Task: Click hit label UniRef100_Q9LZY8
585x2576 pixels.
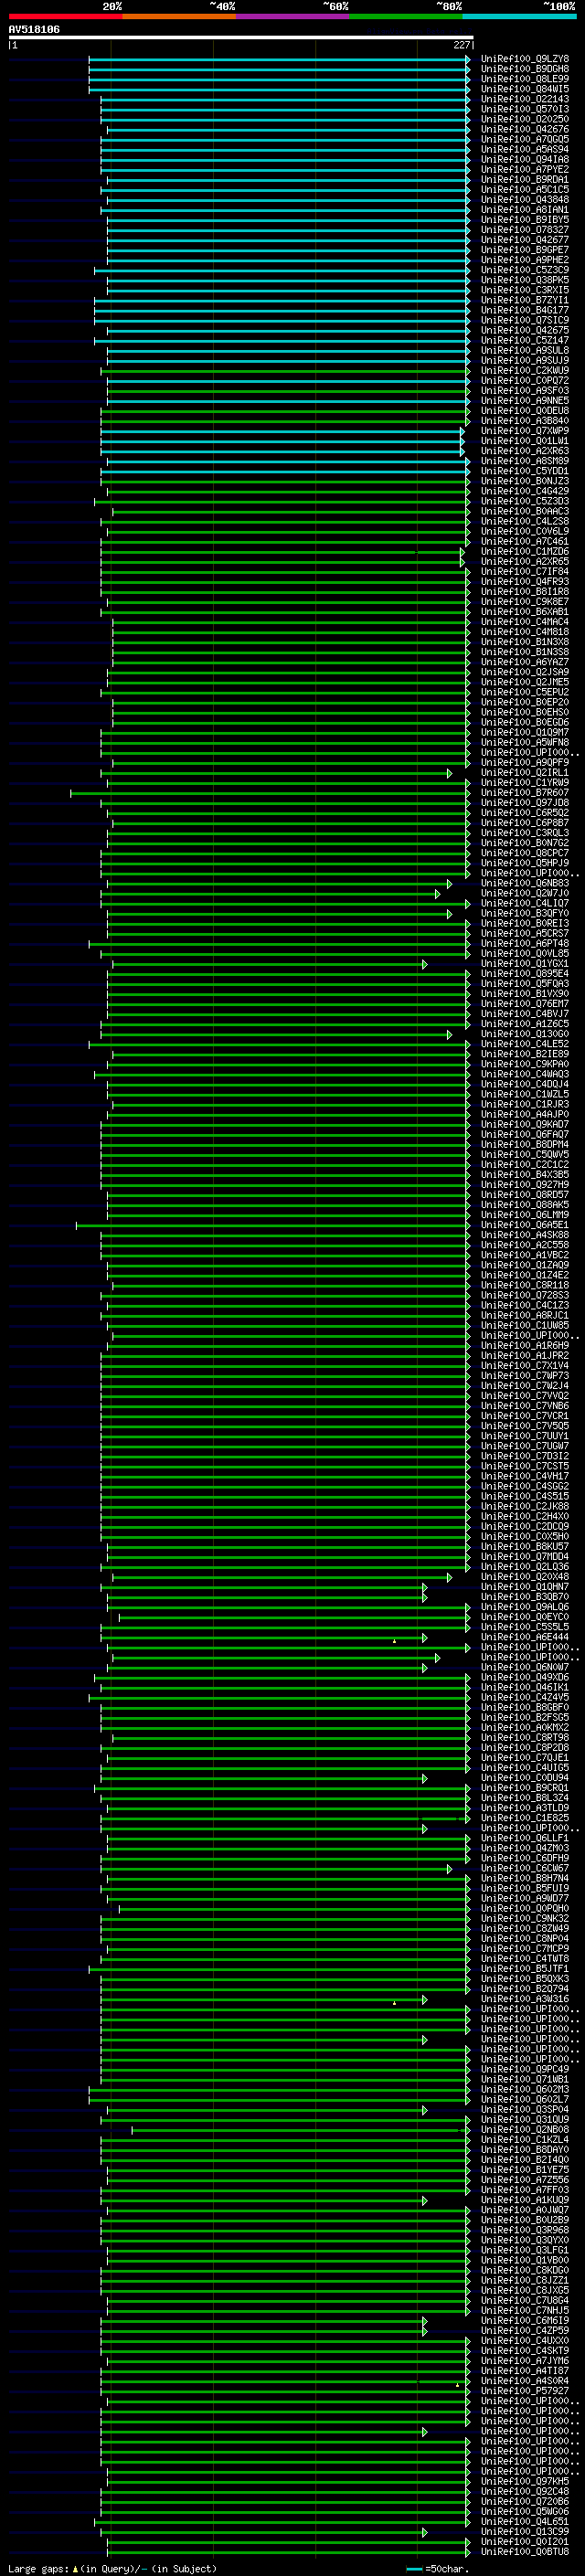Action: 525,59
